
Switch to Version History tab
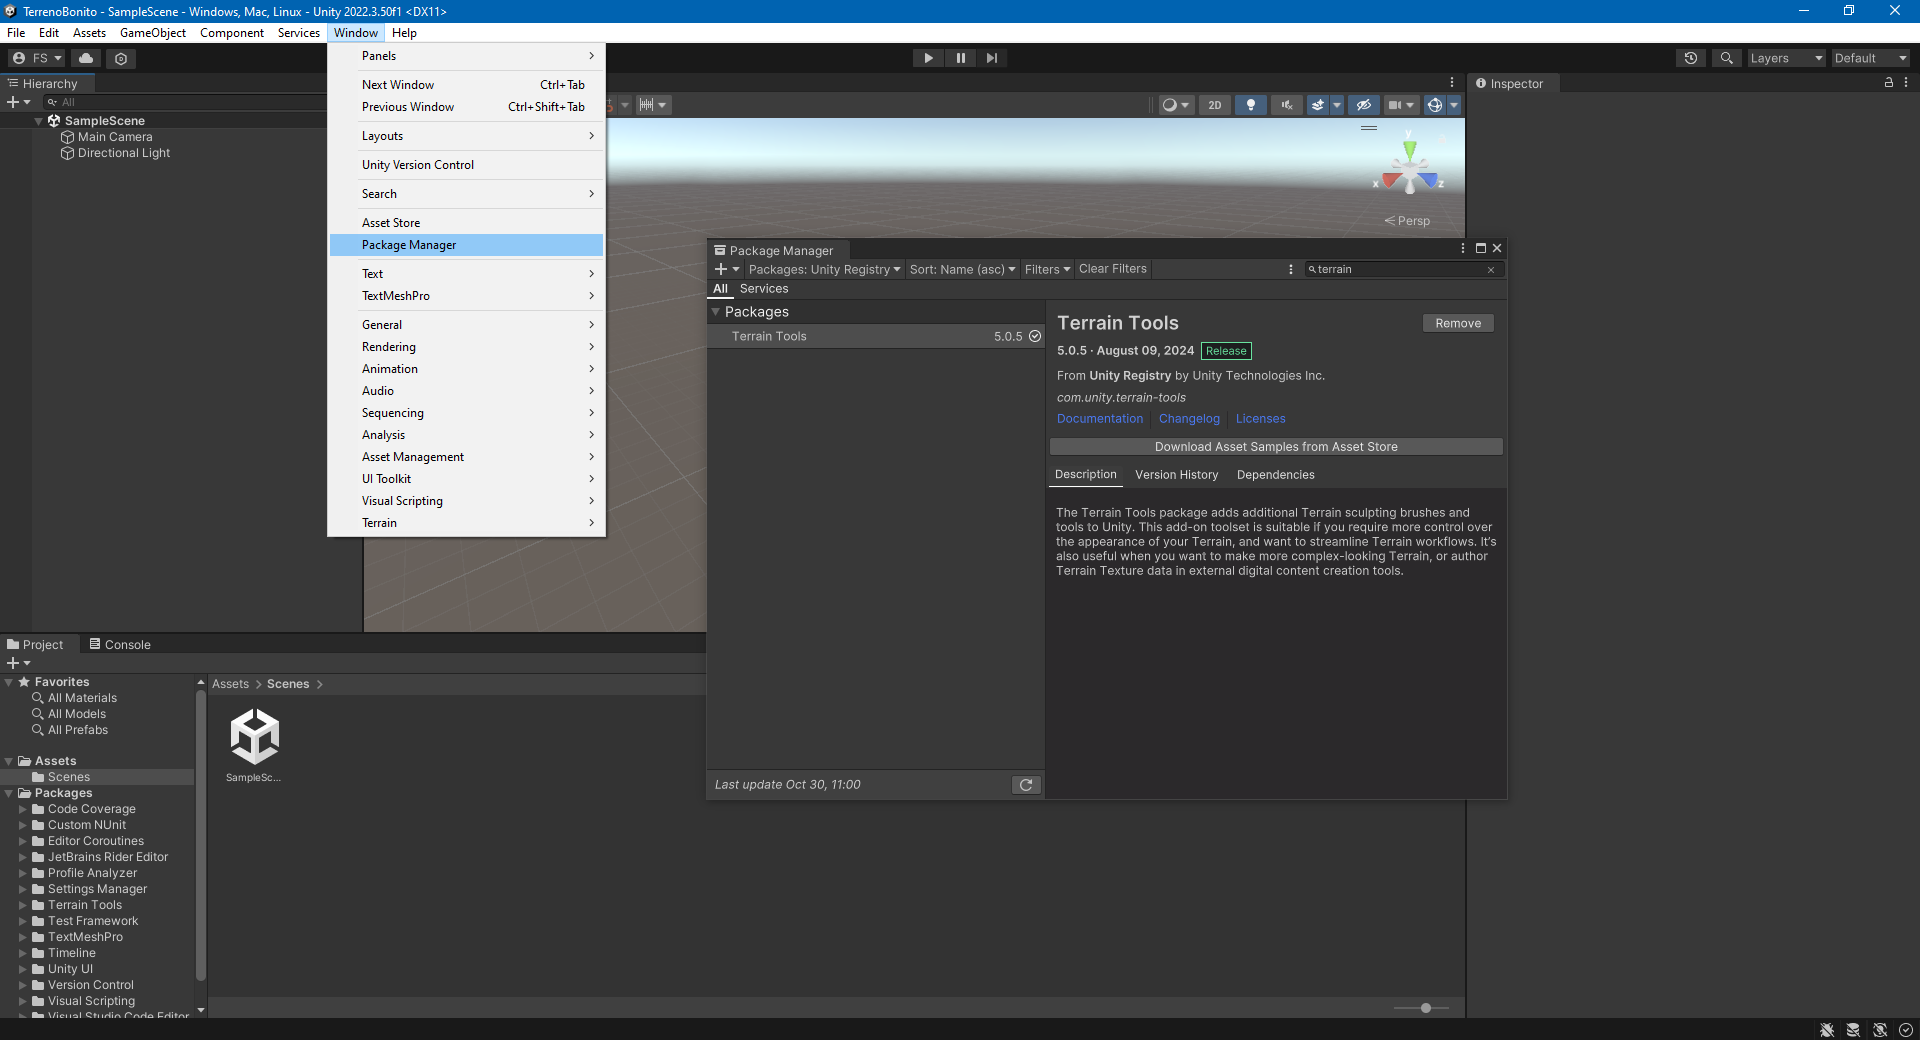pos(1176,475)
